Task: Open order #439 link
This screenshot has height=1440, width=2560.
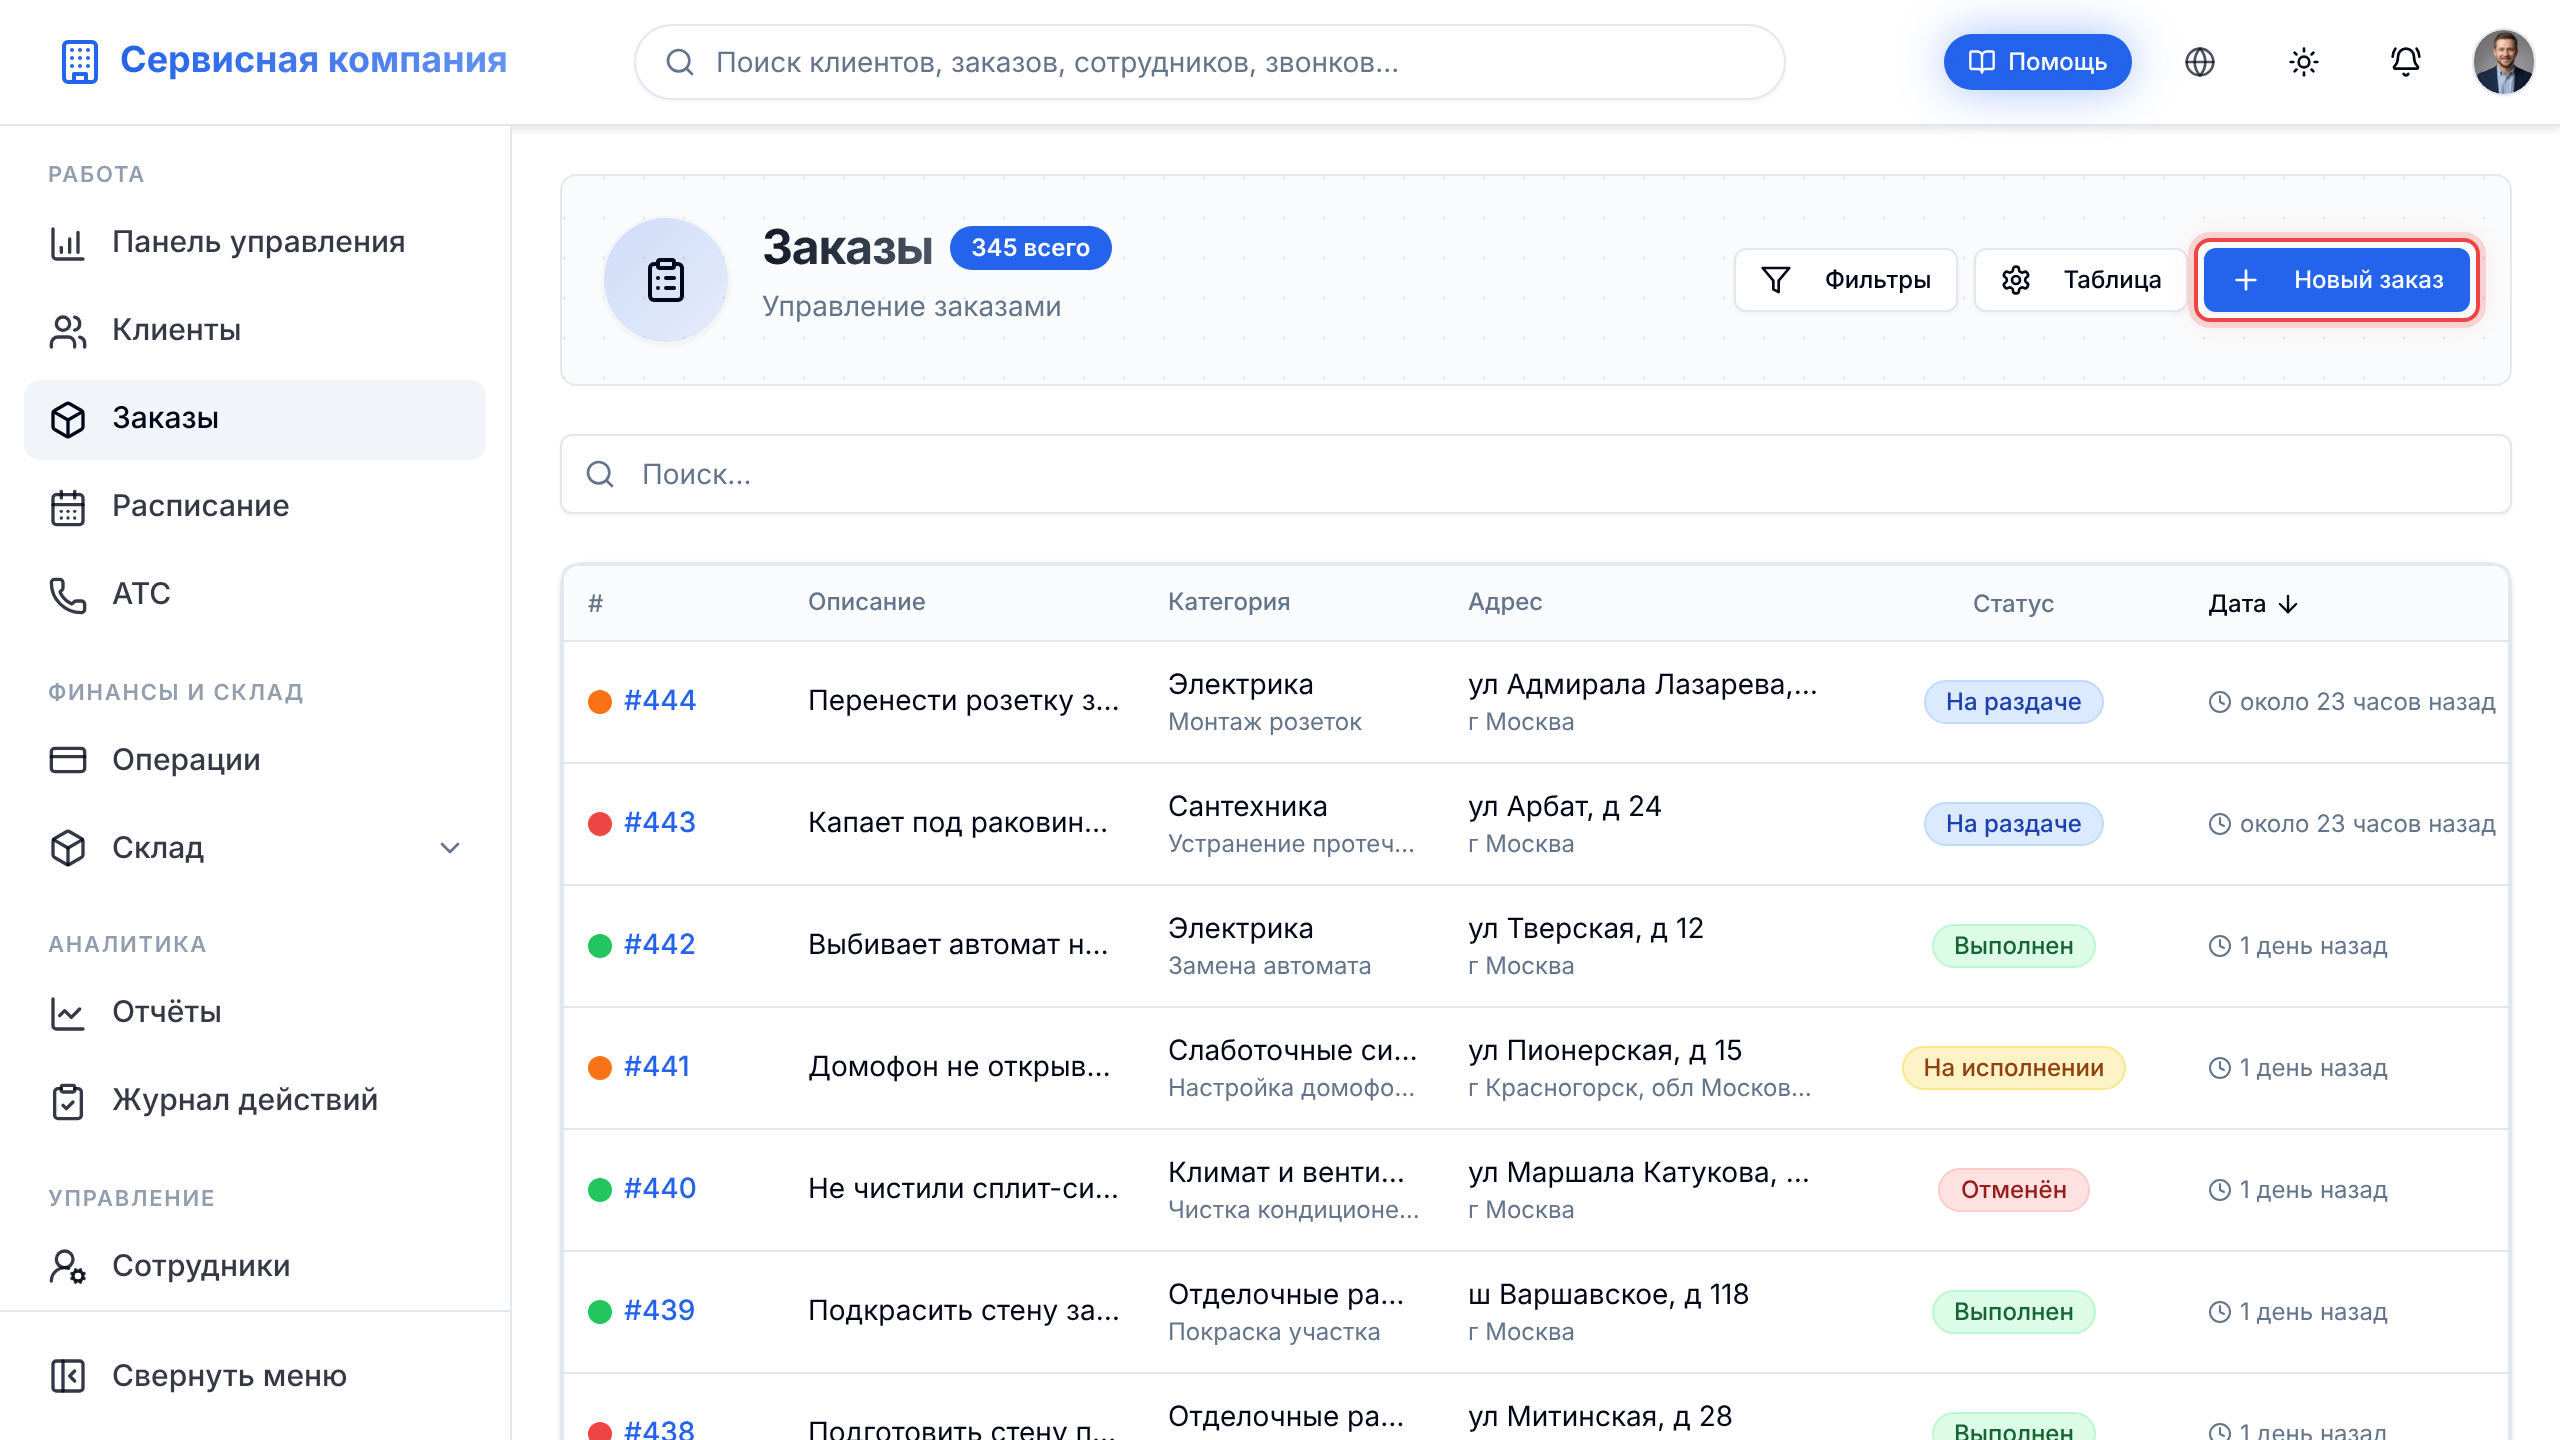Action: pyautogui.click(x=660, y=1311)
